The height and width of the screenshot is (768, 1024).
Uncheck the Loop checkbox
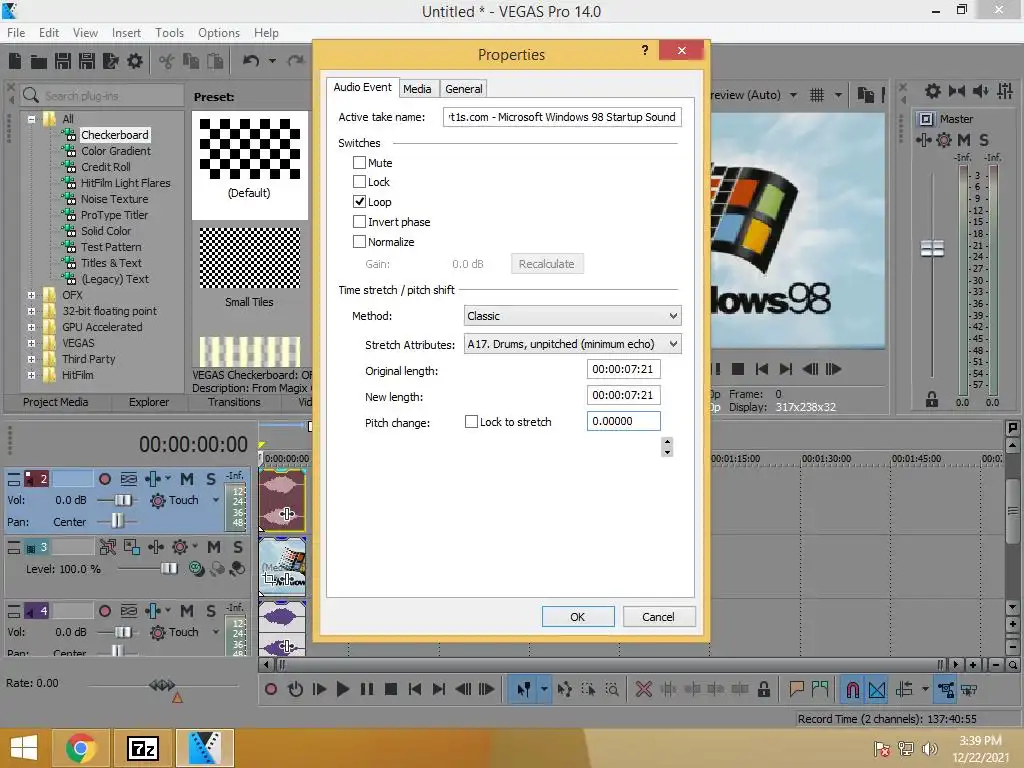point(359,202)
